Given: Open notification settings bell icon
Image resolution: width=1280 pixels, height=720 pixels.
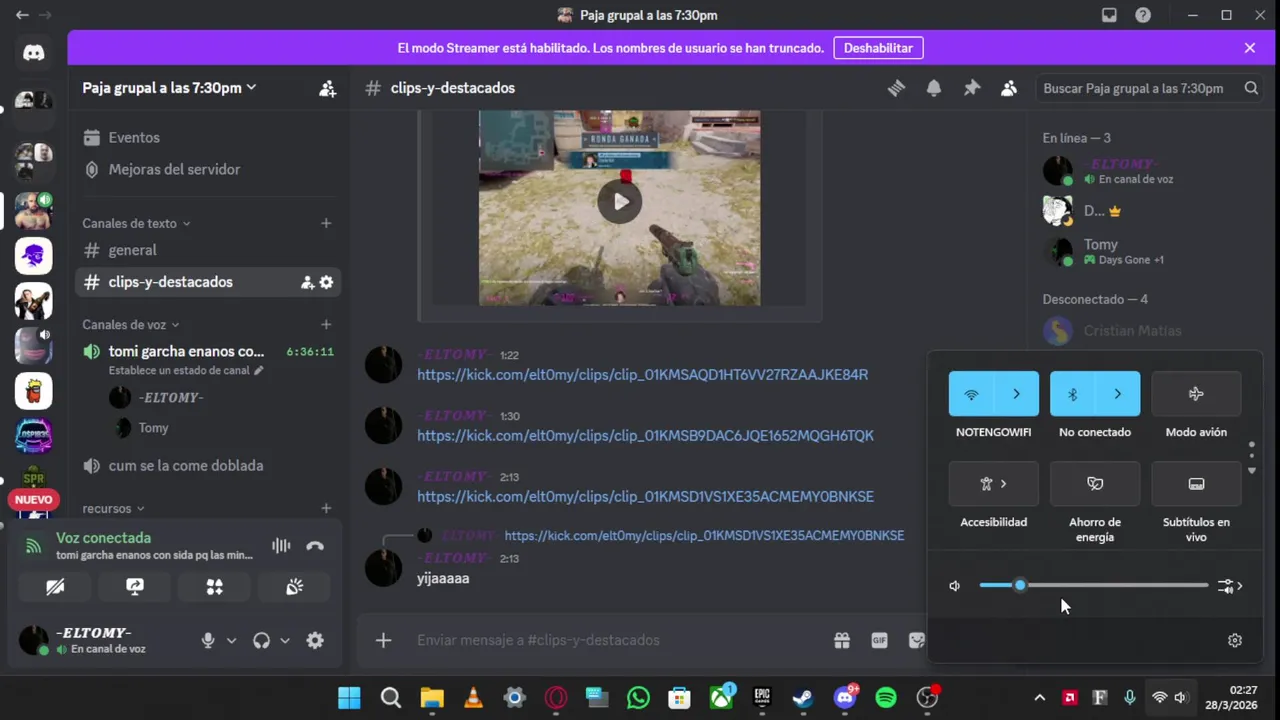Looking at the screenshot, I should click(934, 88).
